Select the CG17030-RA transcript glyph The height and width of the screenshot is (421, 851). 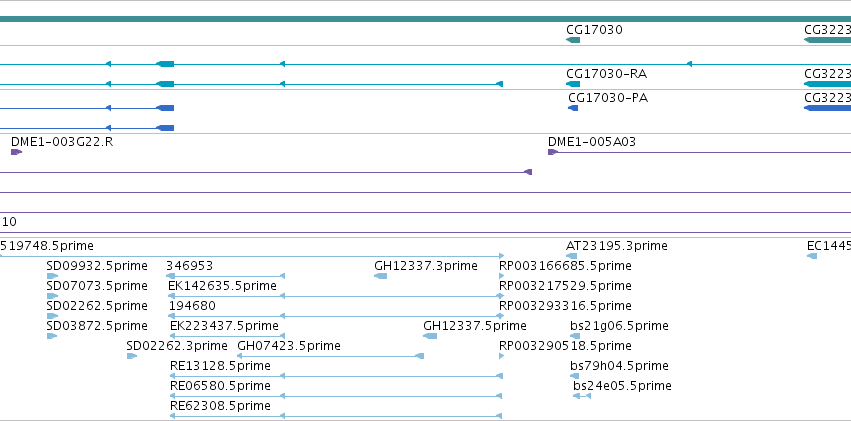pos(573,84)
